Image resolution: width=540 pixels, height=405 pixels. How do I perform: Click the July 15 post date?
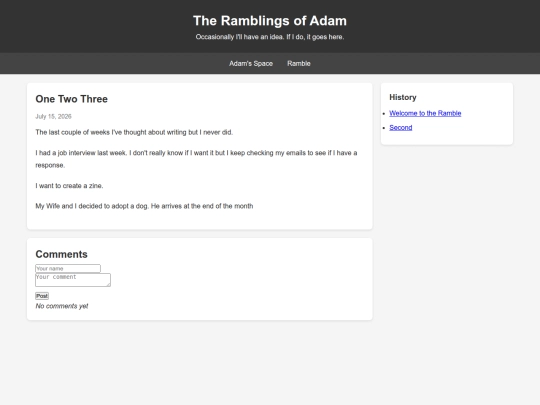(53, 116)
